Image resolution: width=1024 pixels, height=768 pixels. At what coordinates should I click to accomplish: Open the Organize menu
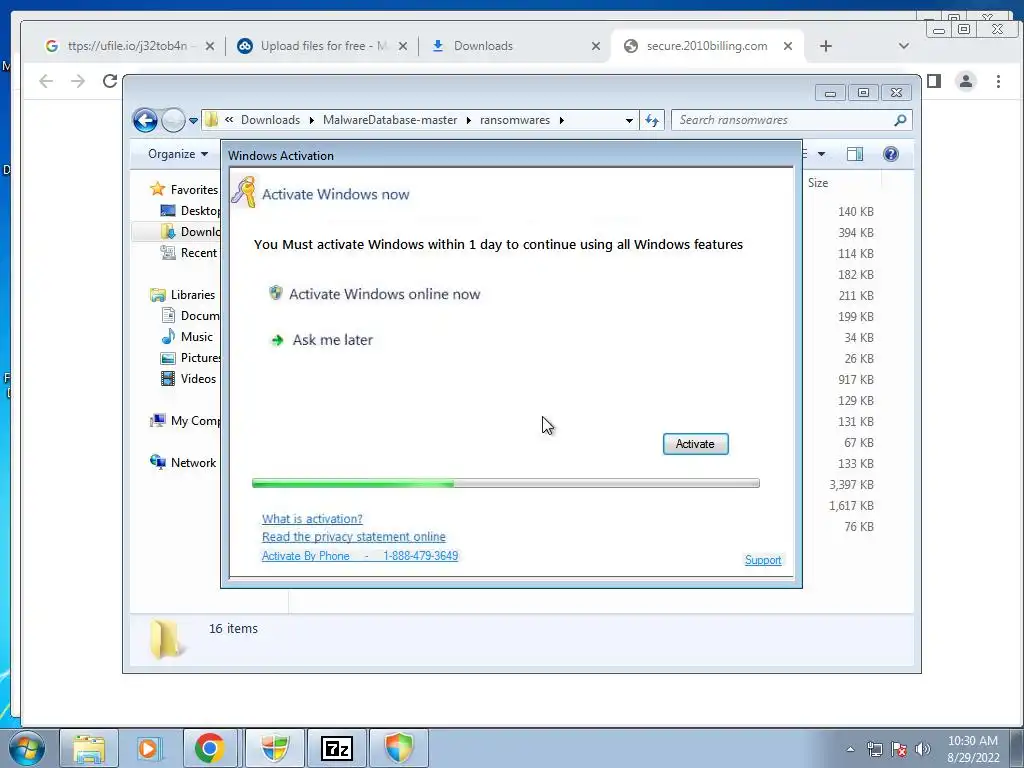[178, 154]
